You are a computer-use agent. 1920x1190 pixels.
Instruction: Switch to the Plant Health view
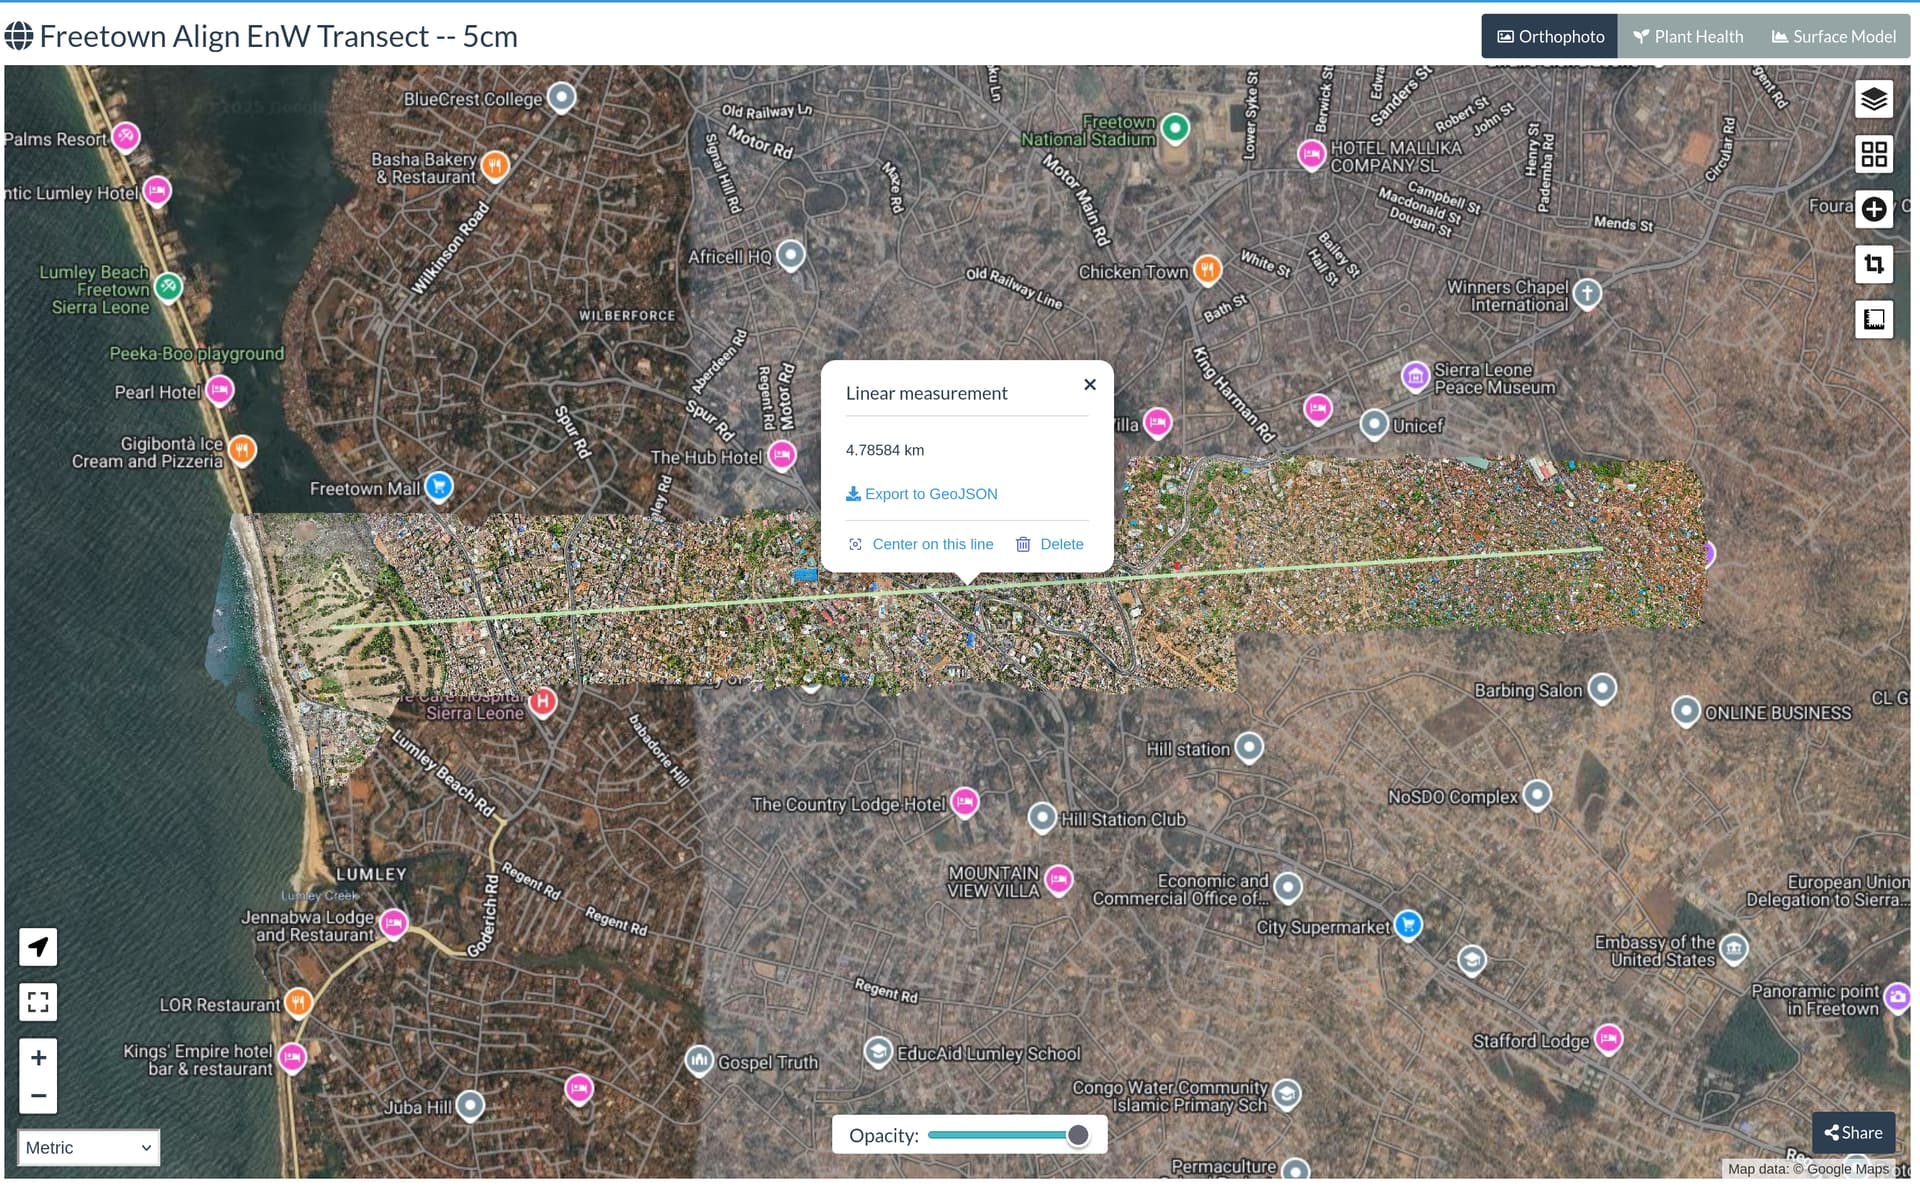[x=1688, y=36]
